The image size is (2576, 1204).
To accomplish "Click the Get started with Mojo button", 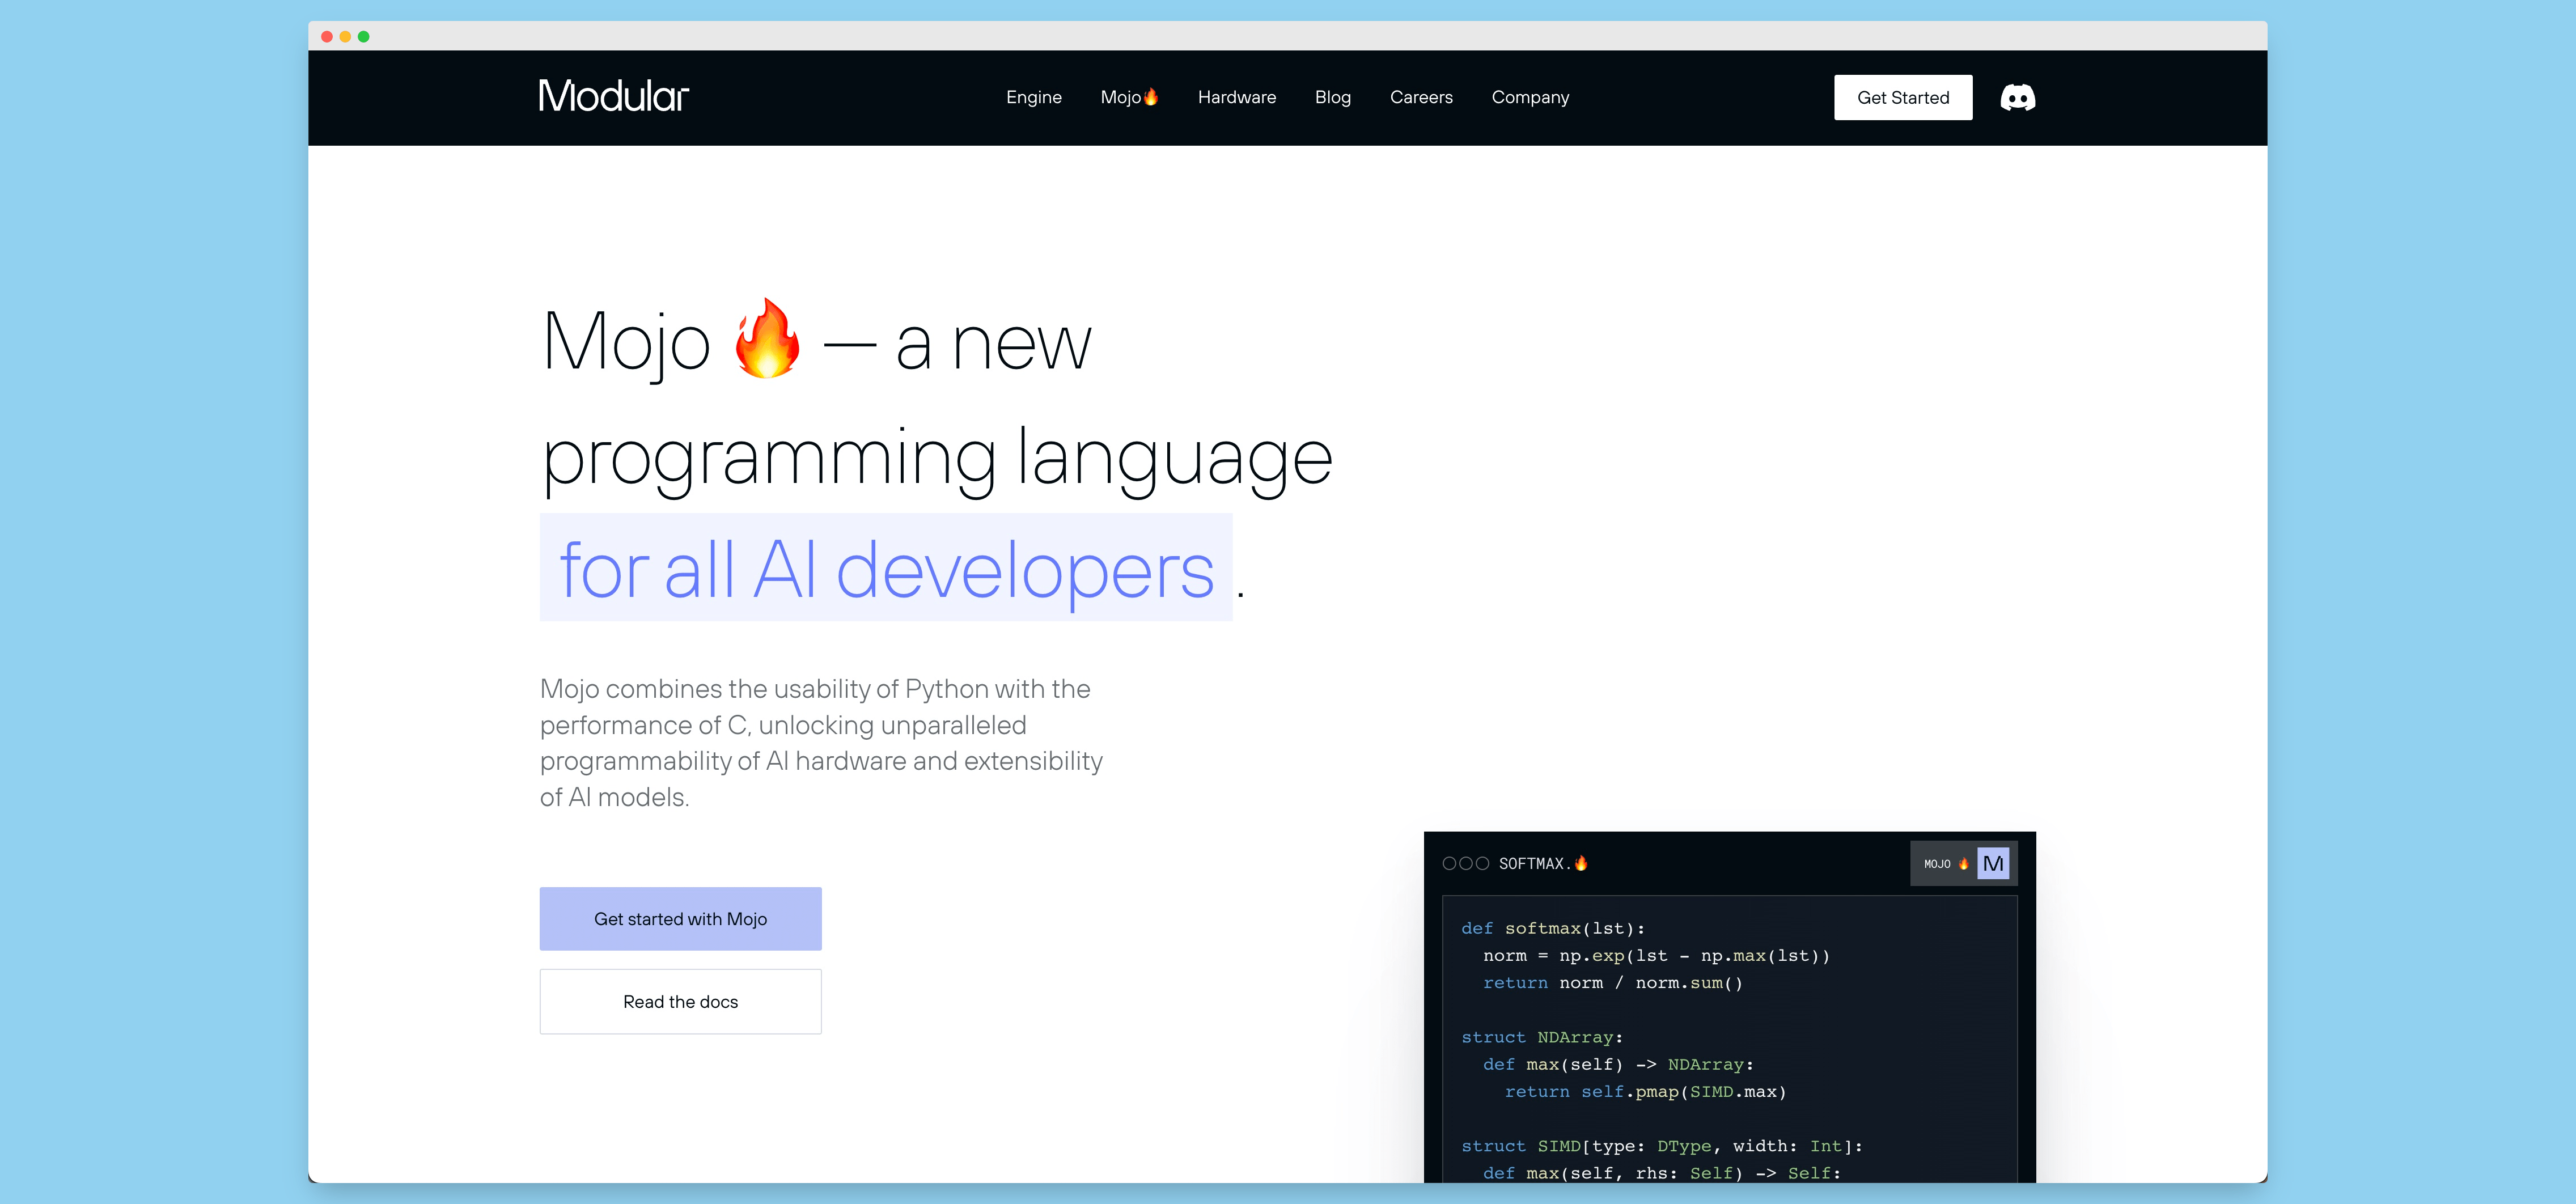I will point(680,918).
